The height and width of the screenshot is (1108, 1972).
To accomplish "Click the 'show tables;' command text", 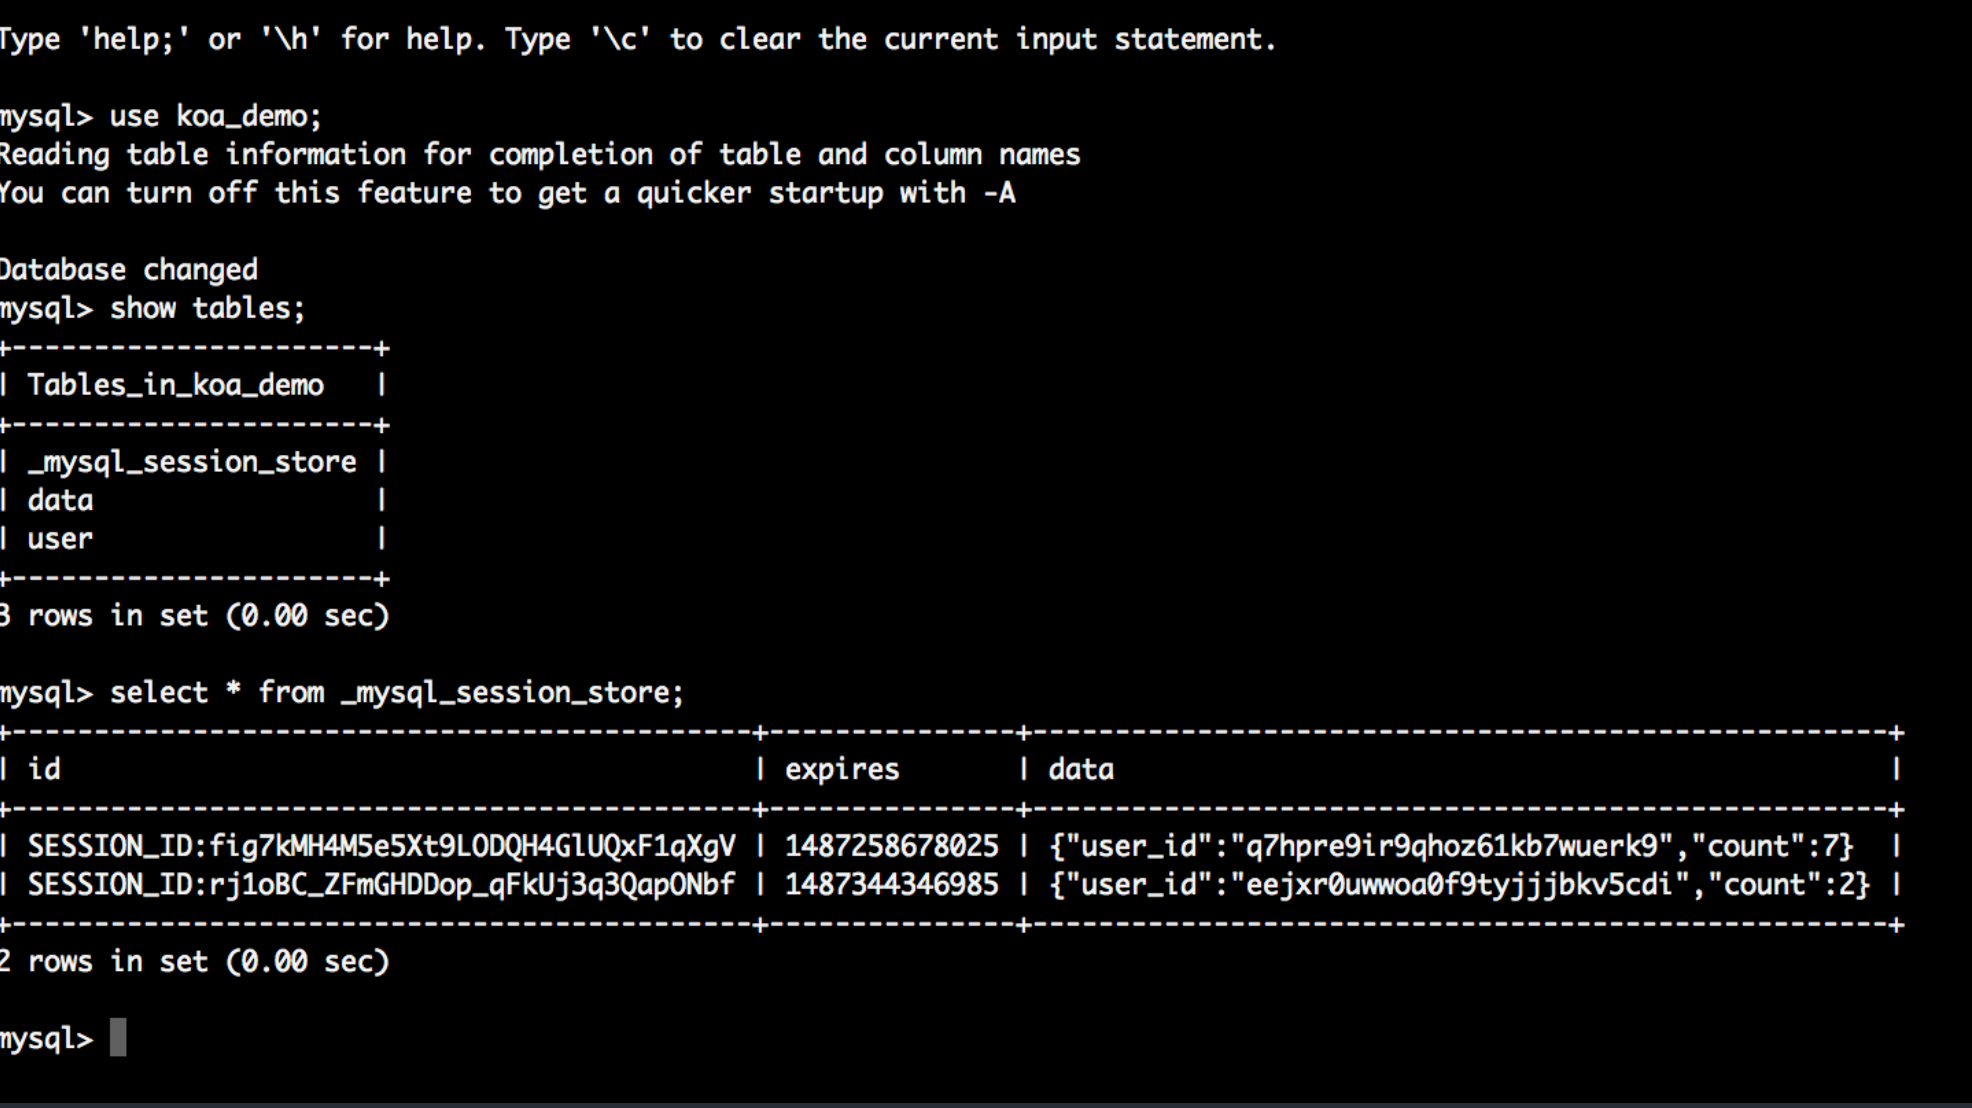I will (x=207, y=309).
